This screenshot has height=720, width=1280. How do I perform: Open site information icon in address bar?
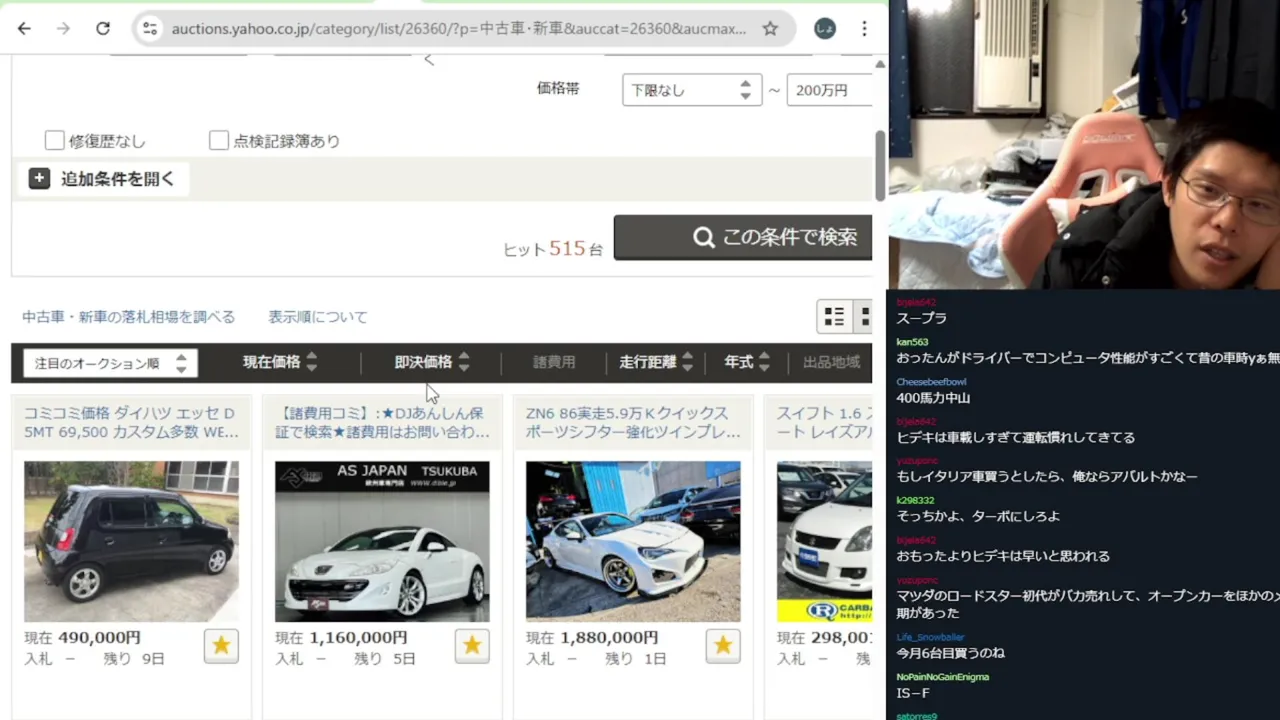pyautogui.click(x=150, y=29)
